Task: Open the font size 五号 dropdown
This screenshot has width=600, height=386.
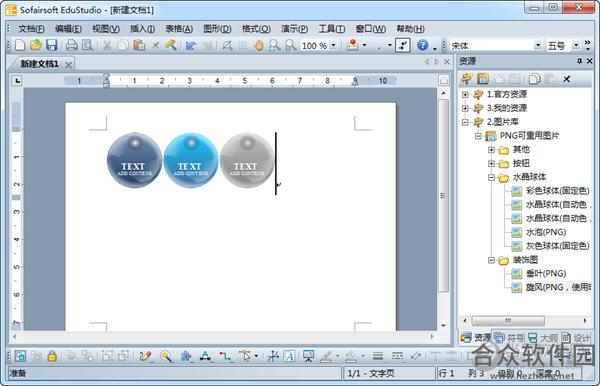Action: click(576, 46)
